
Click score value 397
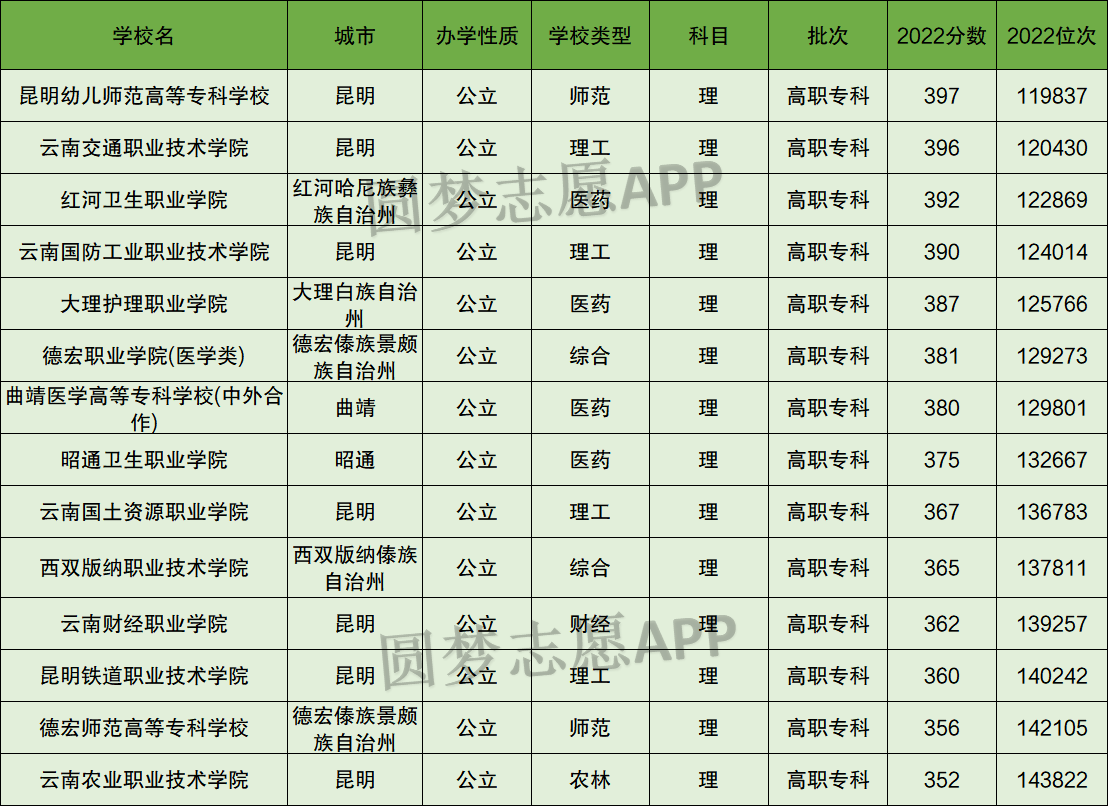941,96
